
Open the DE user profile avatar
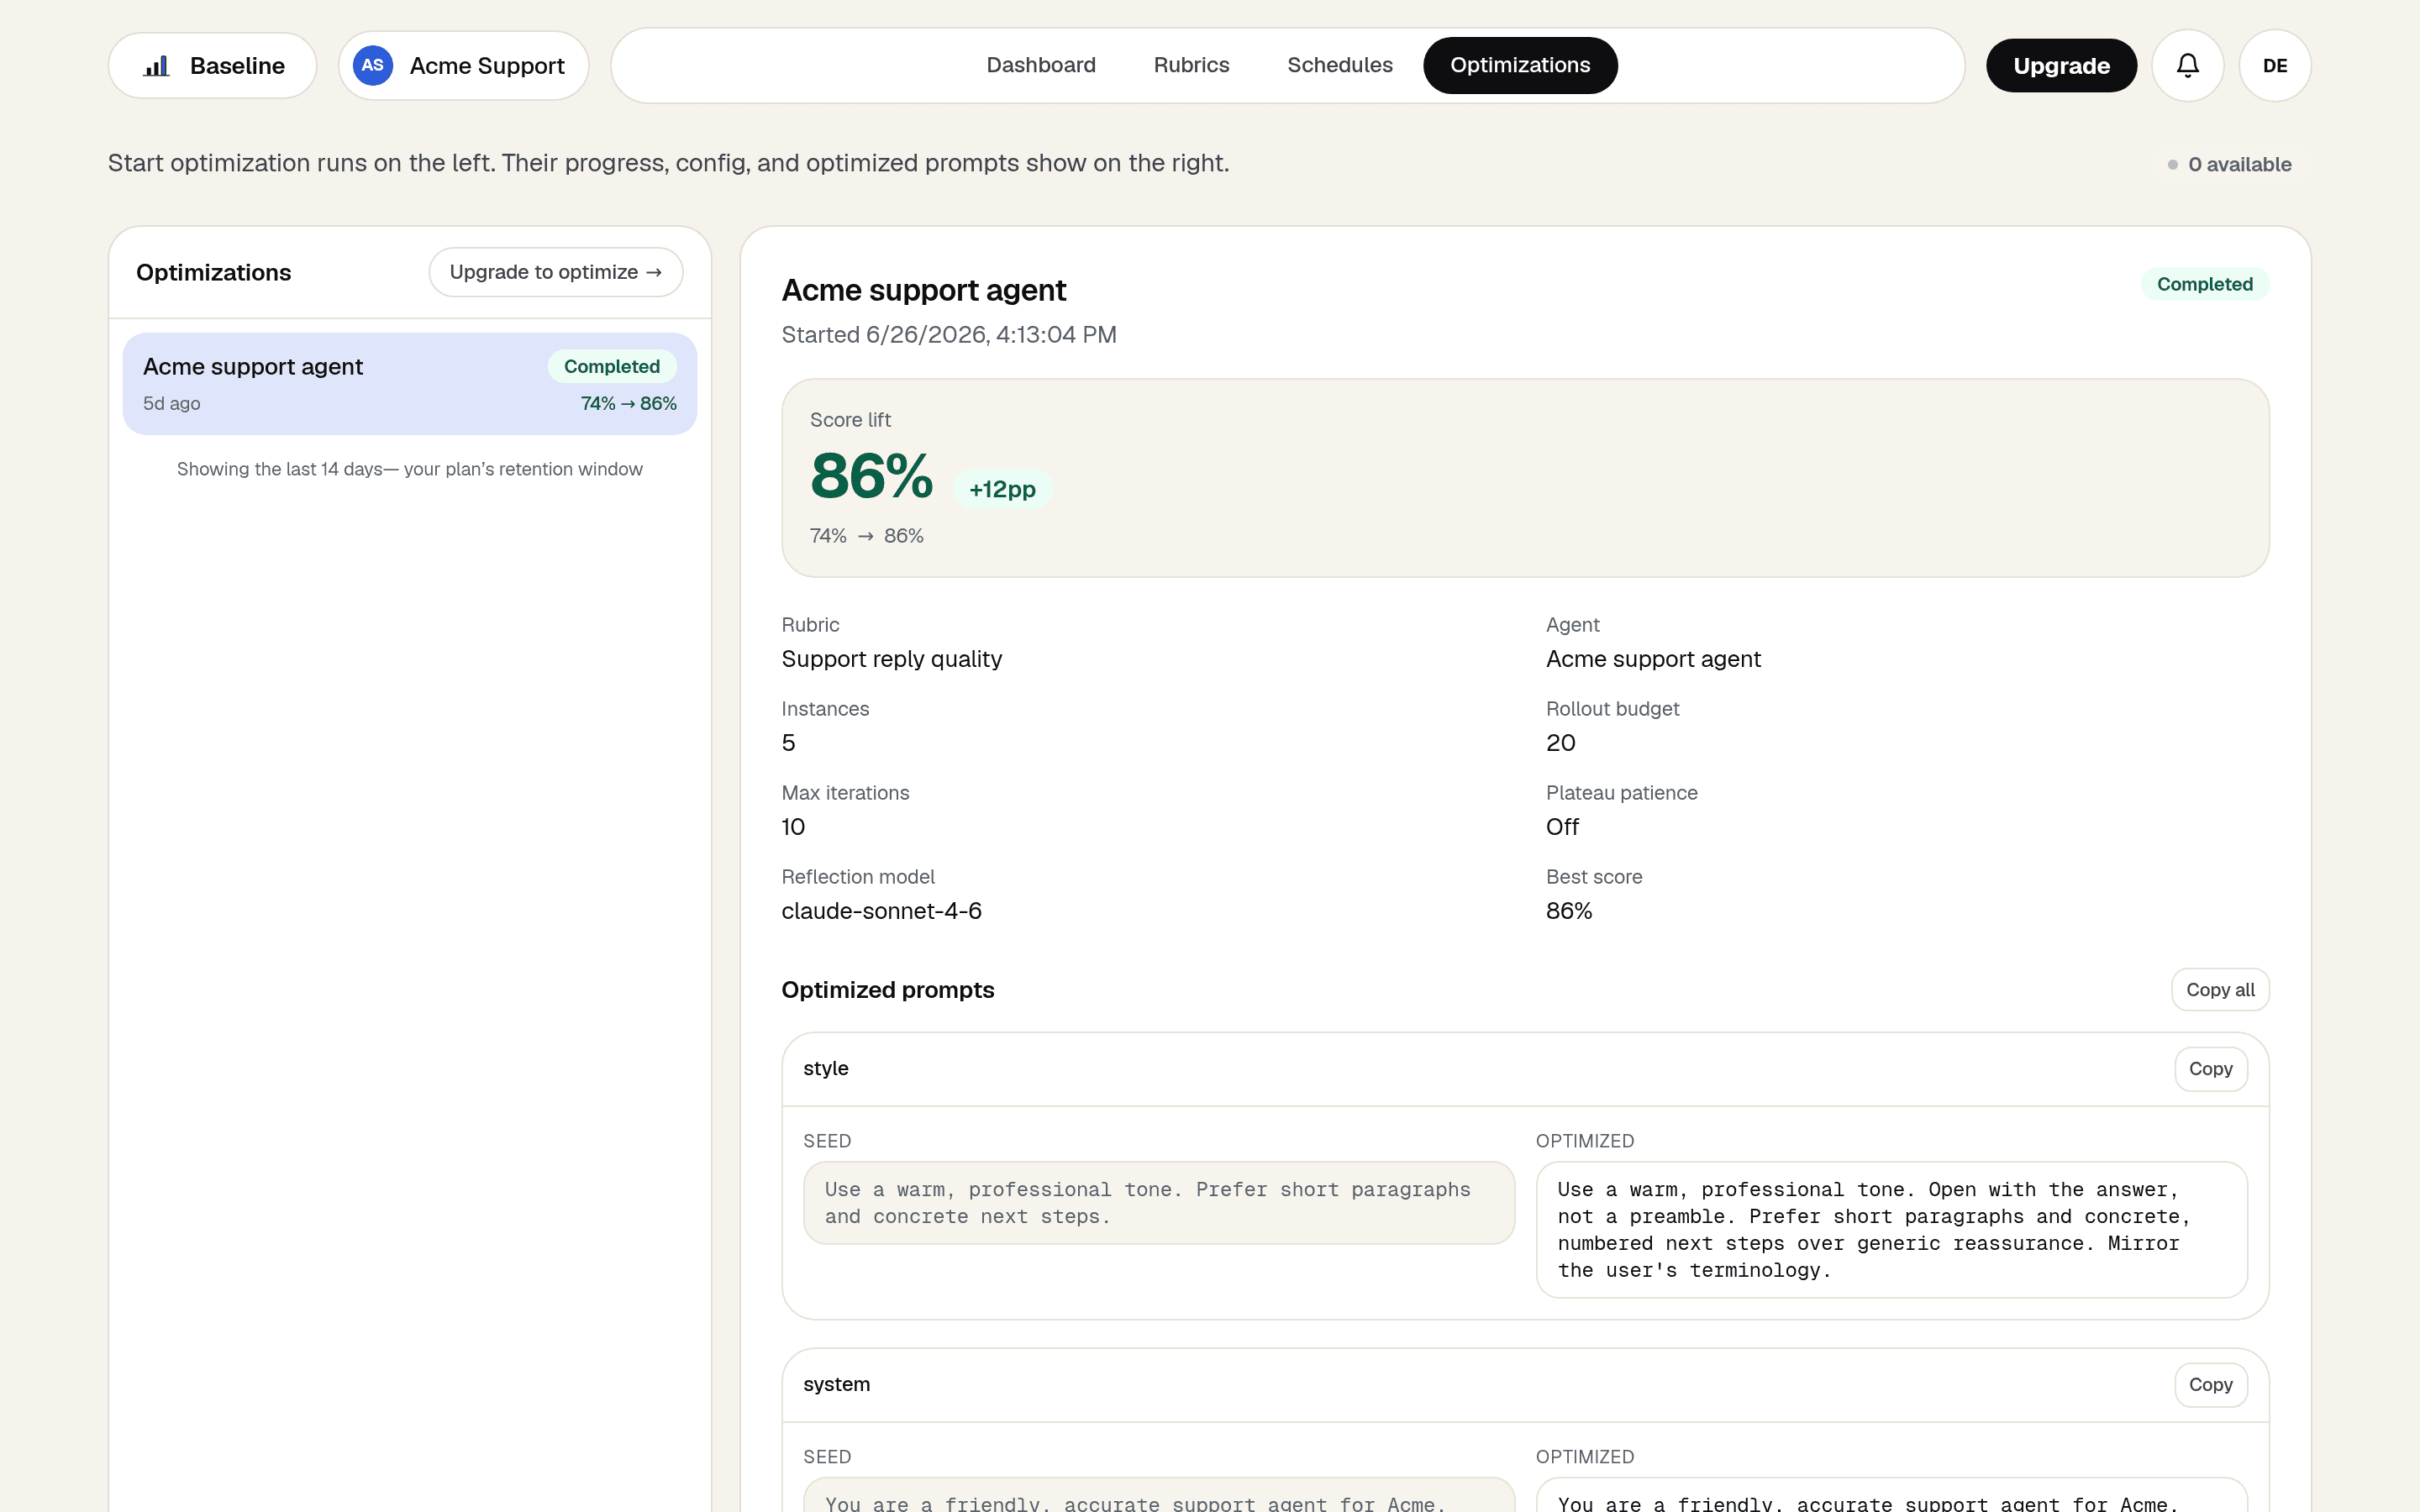pos(2274,66)
